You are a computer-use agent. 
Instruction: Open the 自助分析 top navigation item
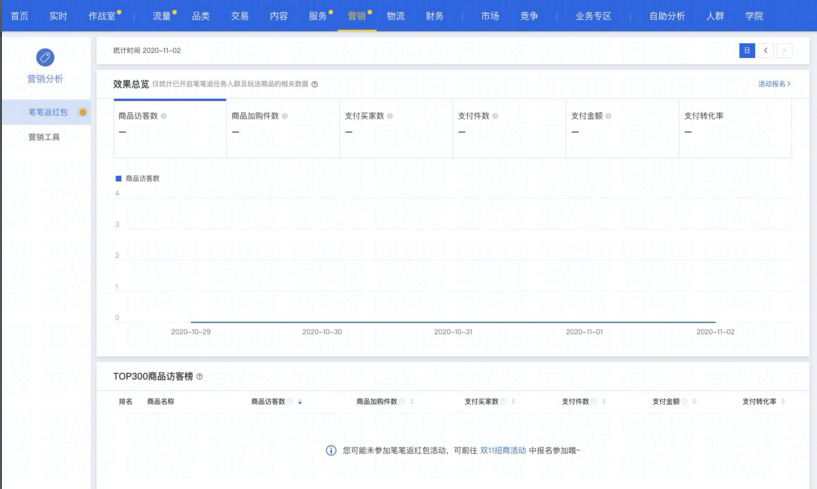pos(667,16)
